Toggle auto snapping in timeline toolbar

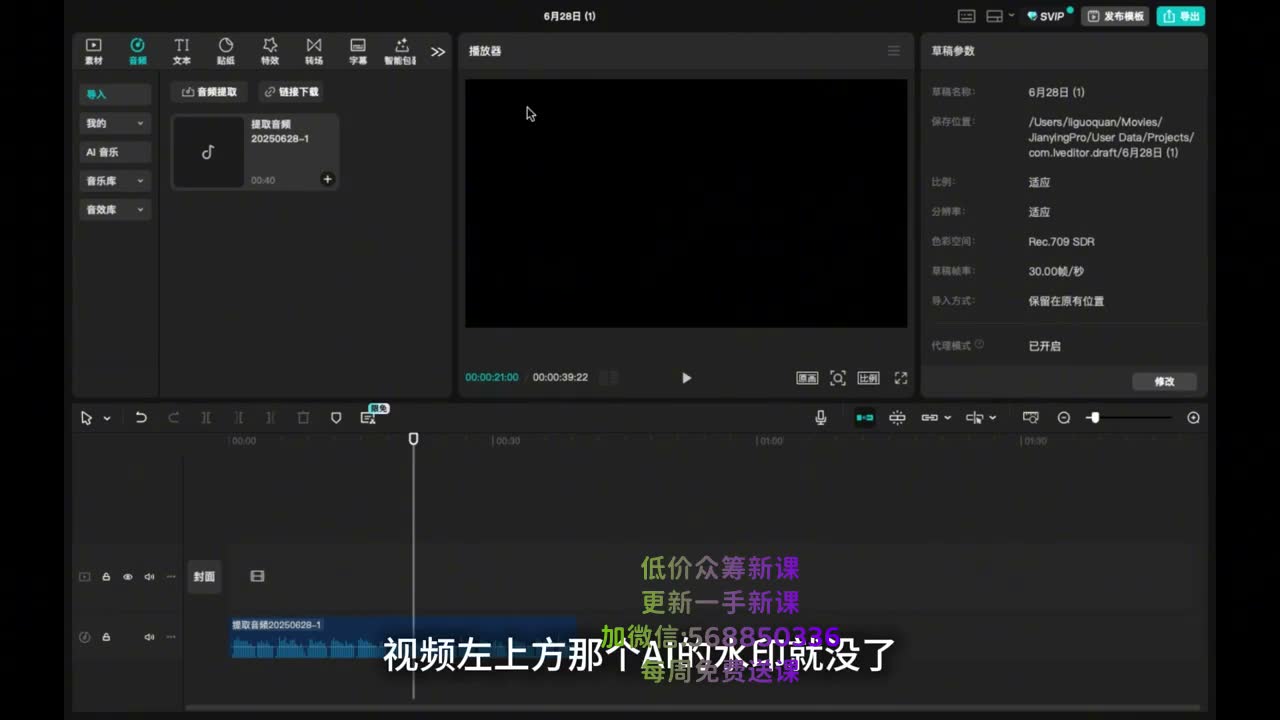897,418
